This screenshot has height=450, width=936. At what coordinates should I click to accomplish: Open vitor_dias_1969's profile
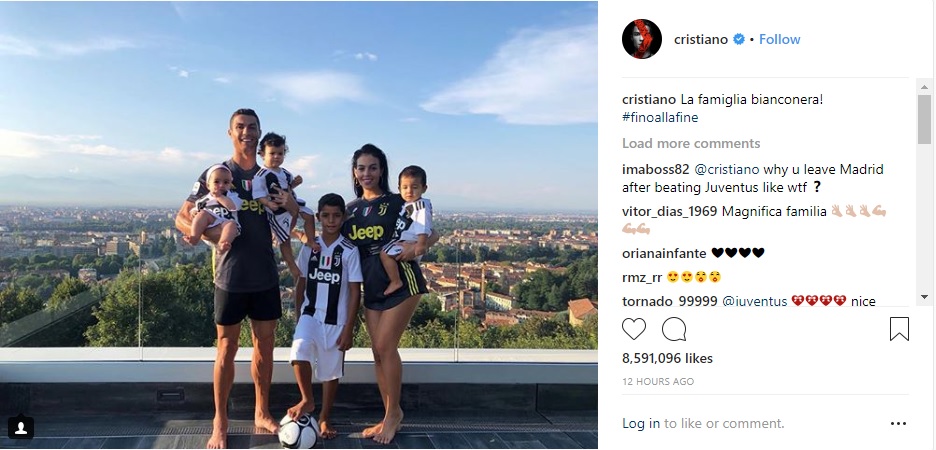coord(670,211)
